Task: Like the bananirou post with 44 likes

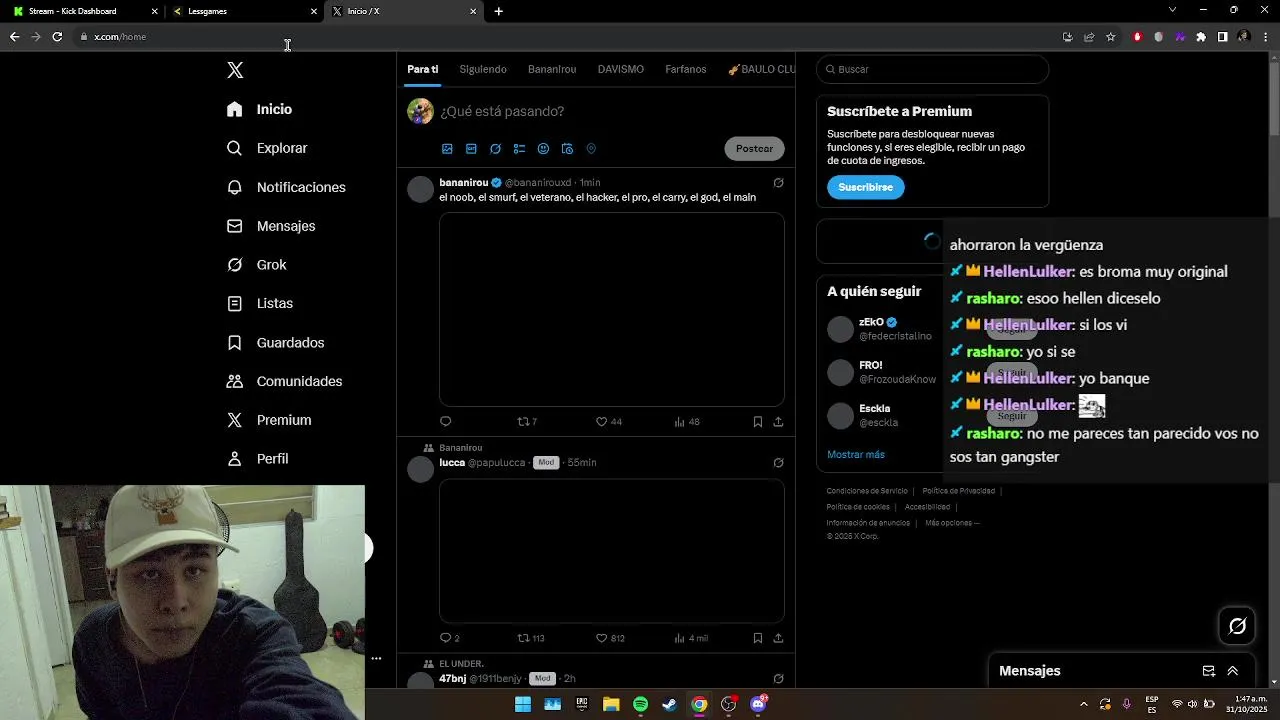Action: coord(609,422)
